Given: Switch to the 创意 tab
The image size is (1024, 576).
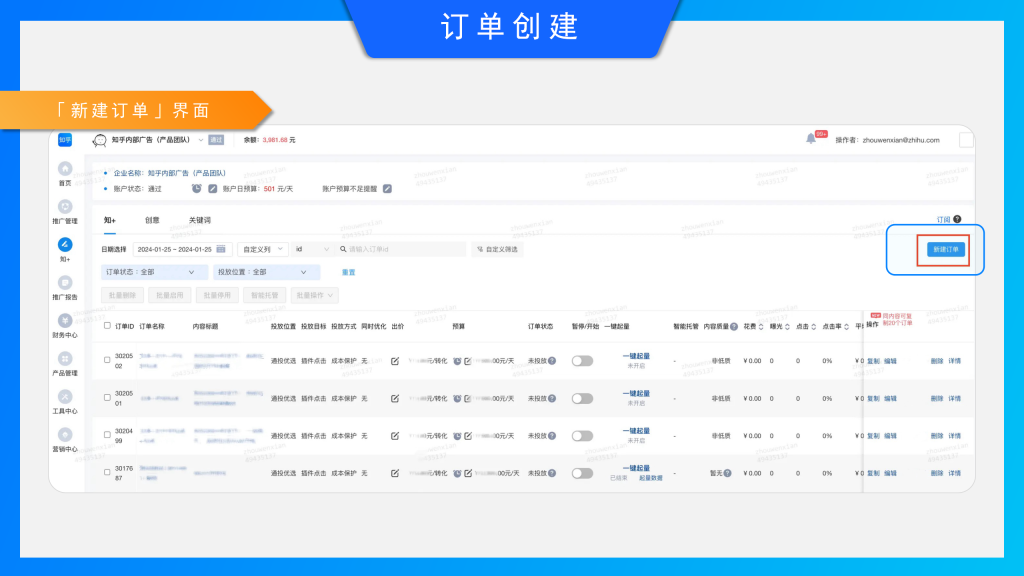Looking at the screenshot, I should pyautogui.click(x=152, y=220).
